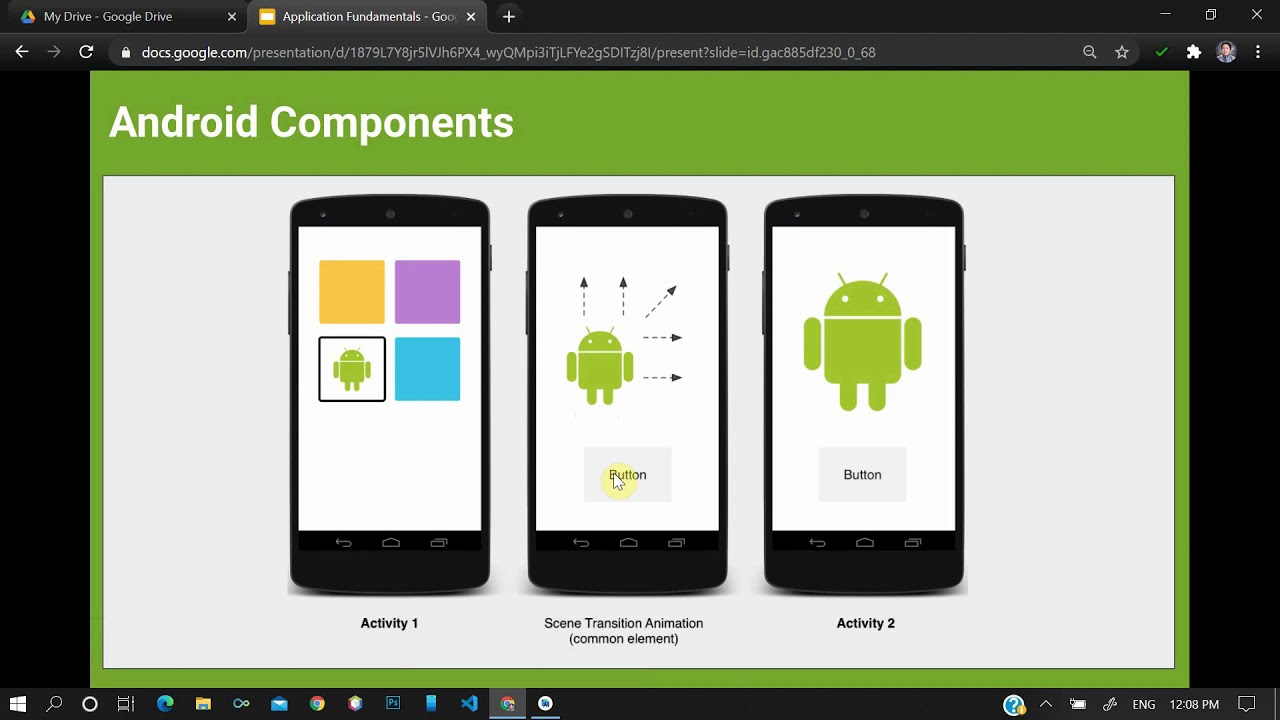Tap the recents nav icon on the middle phone
The width and height of the screenshot is (1280, 720).
(x=676, y=543)
